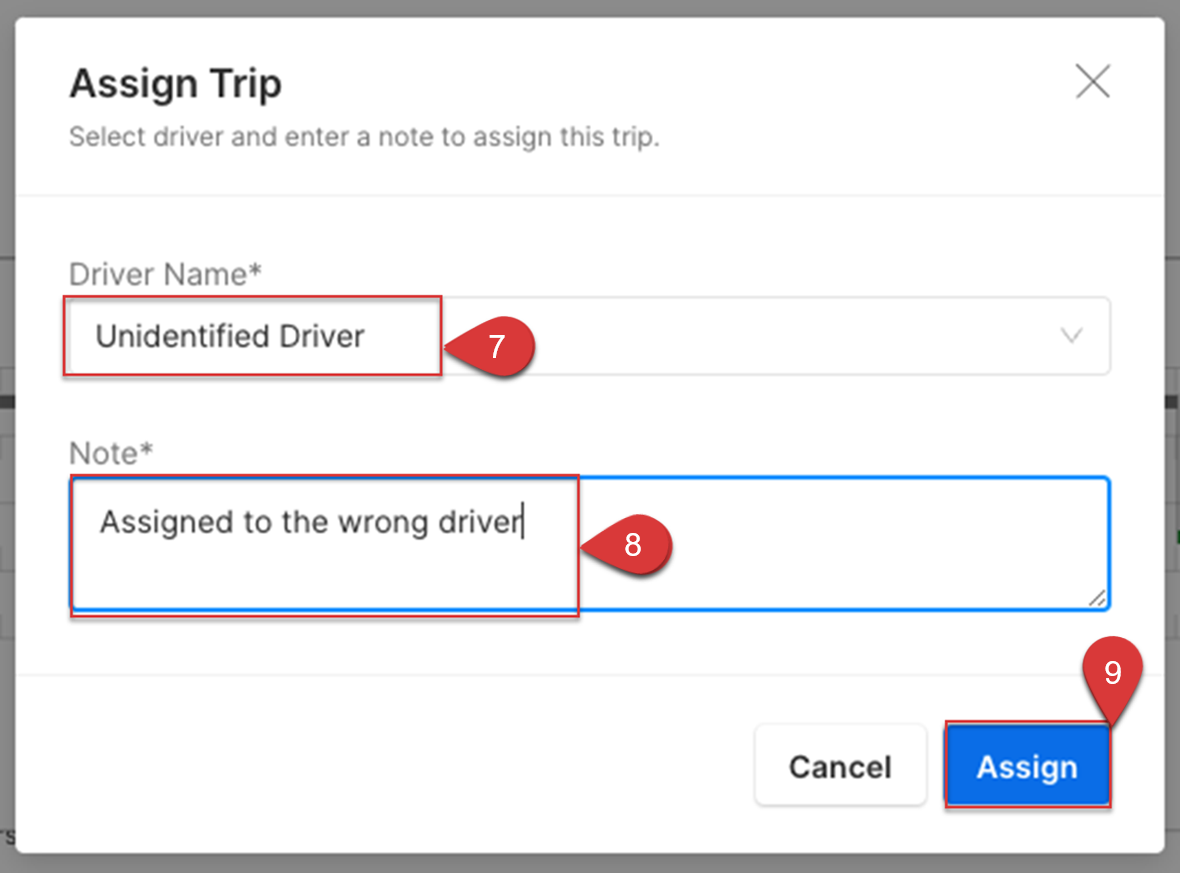The image size is (1180, 873).
Task: Click the red callout marker 8
Action: click(x=629, y=544)
